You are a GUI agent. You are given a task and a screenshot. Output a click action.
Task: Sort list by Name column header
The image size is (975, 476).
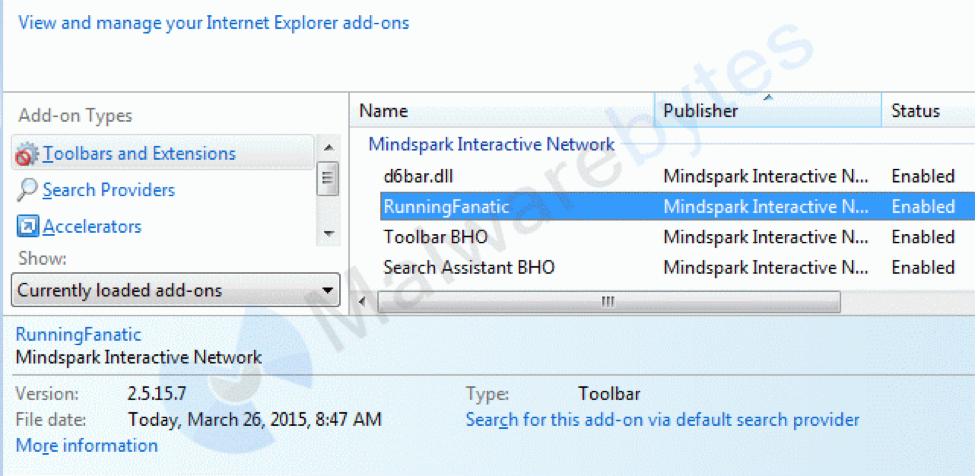pyautogui.click(x=500, y=111)
